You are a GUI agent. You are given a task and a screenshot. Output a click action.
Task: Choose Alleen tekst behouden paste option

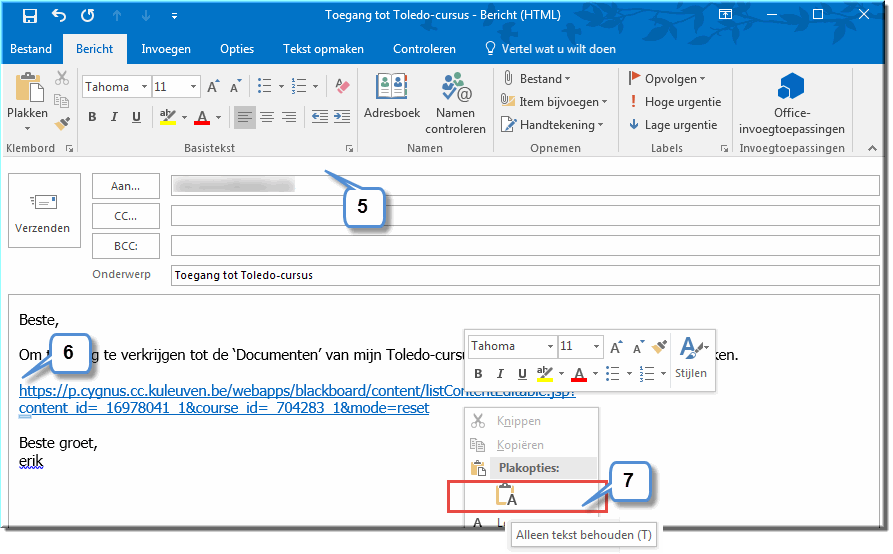click(x=505, y=495)
